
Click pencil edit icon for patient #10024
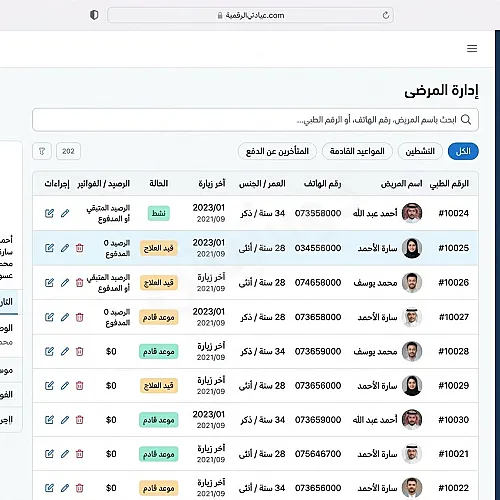pos(65,213)
